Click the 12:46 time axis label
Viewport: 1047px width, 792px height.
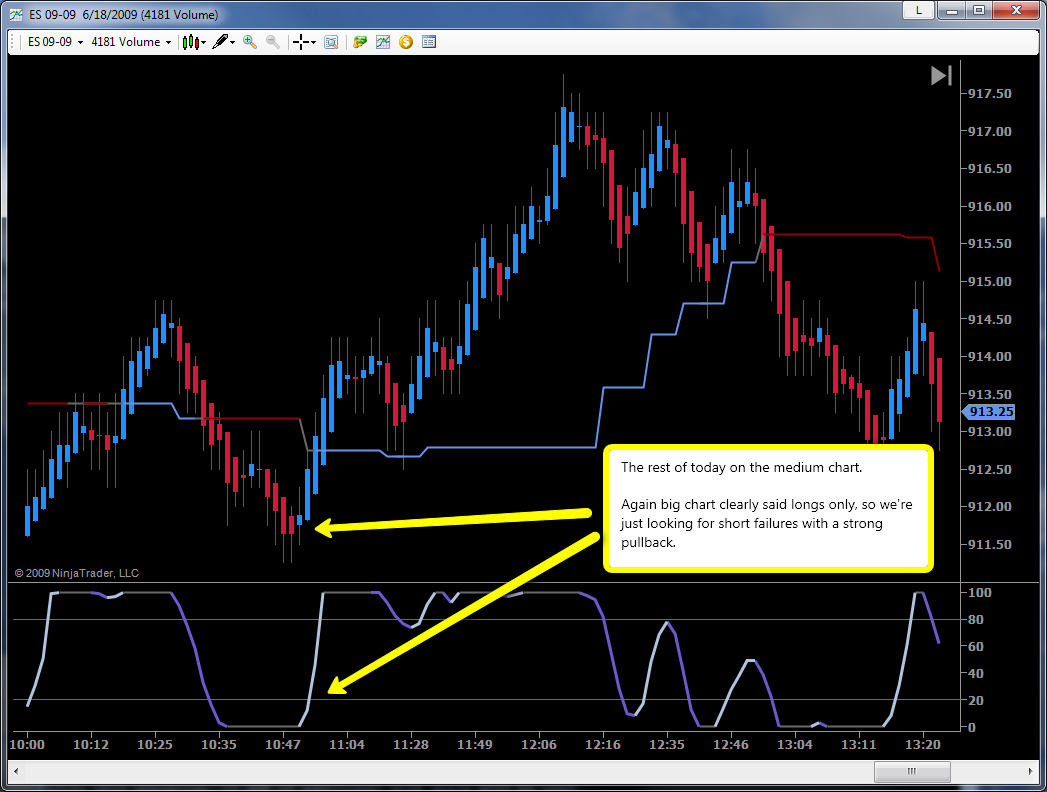[x=730, y=745]
